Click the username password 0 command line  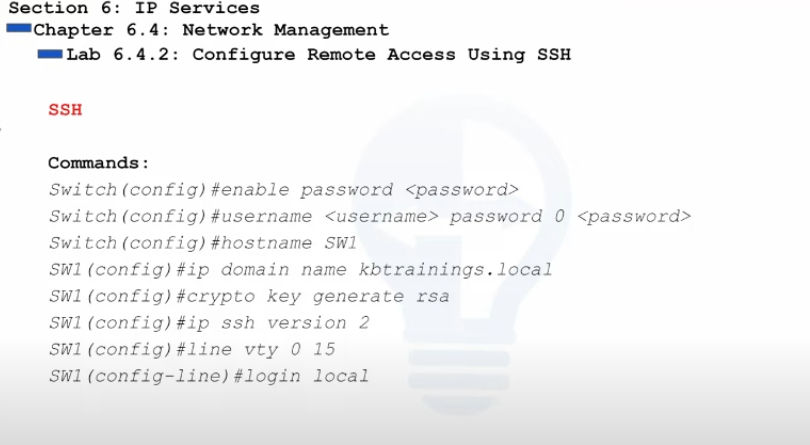coord(370,216)
